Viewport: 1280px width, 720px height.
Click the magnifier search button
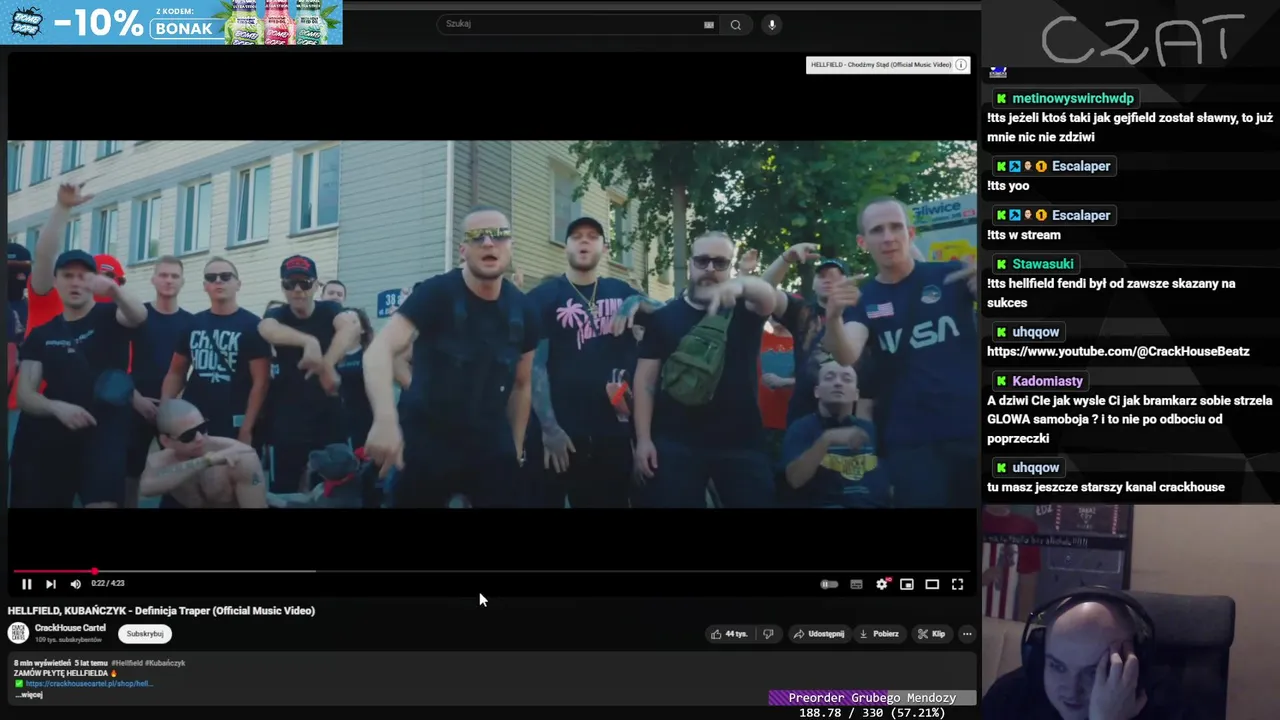click(736, 25)
